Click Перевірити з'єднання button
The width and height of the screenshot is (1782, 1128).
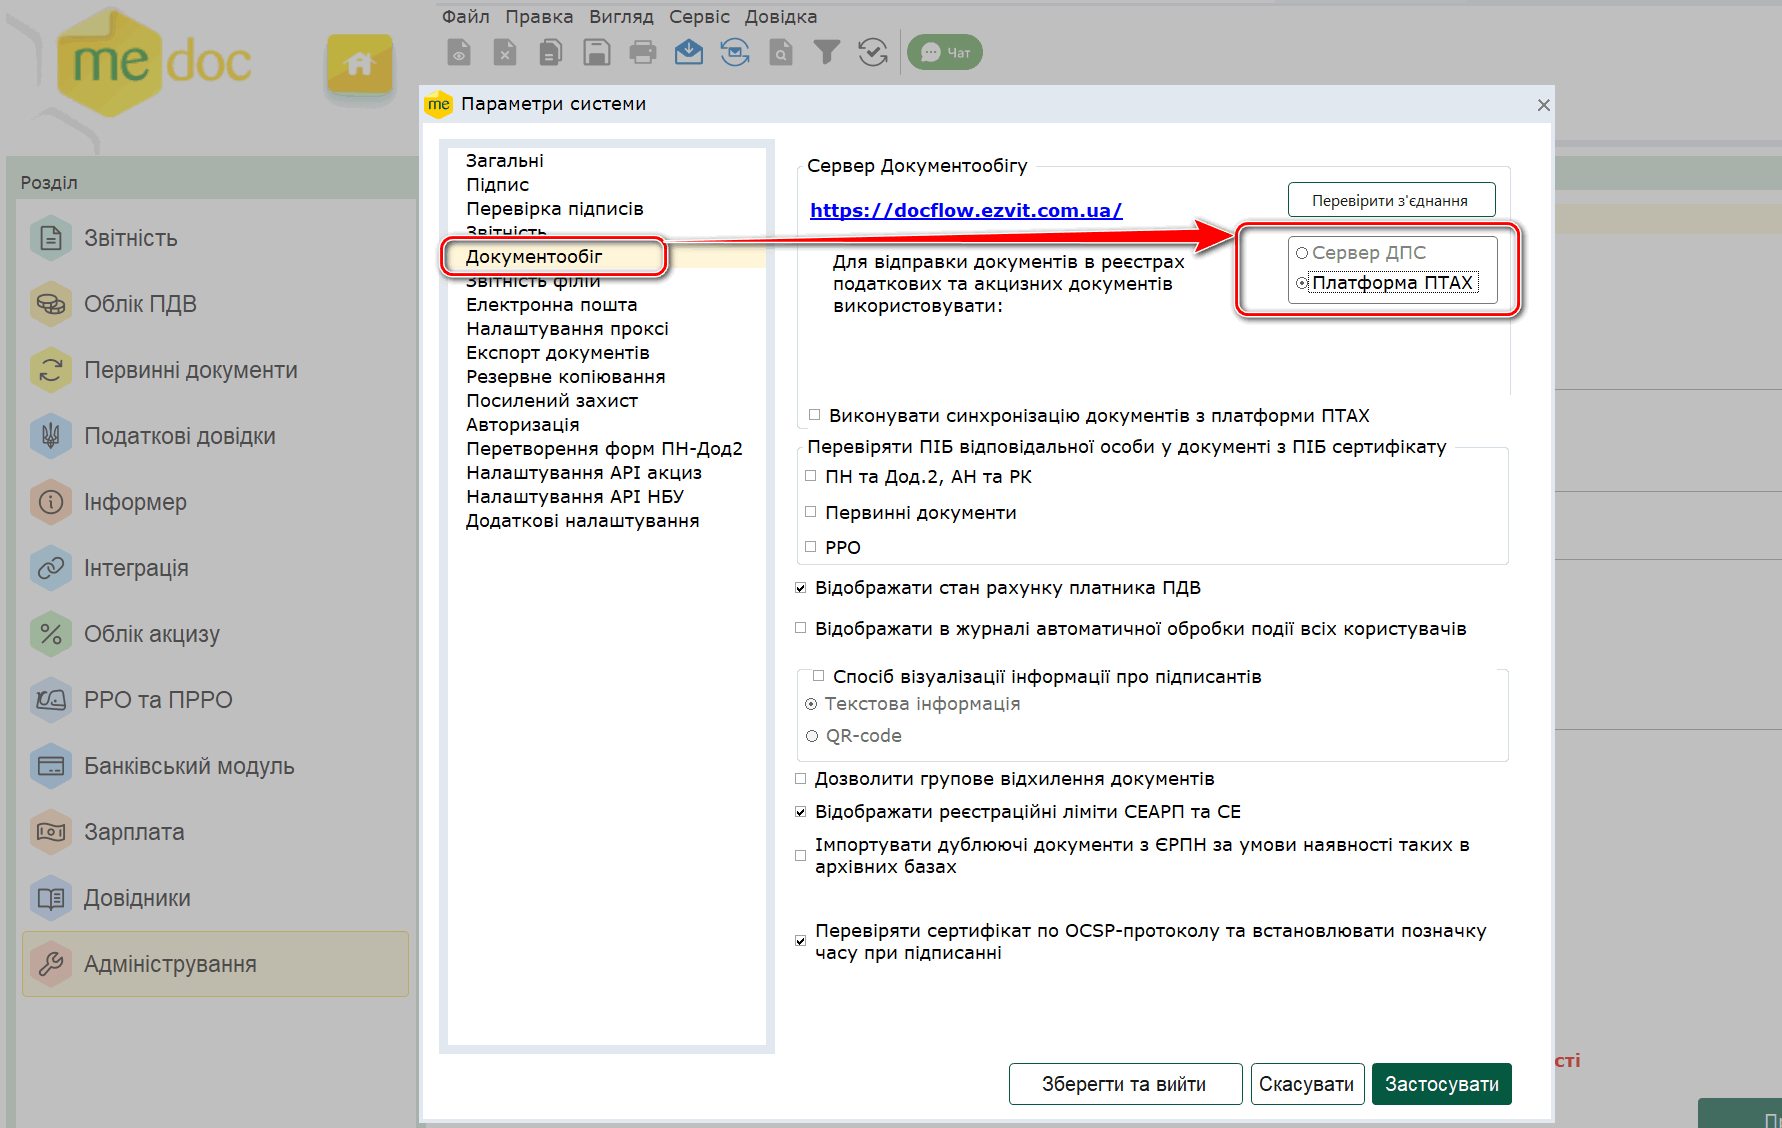point(1390,200)
